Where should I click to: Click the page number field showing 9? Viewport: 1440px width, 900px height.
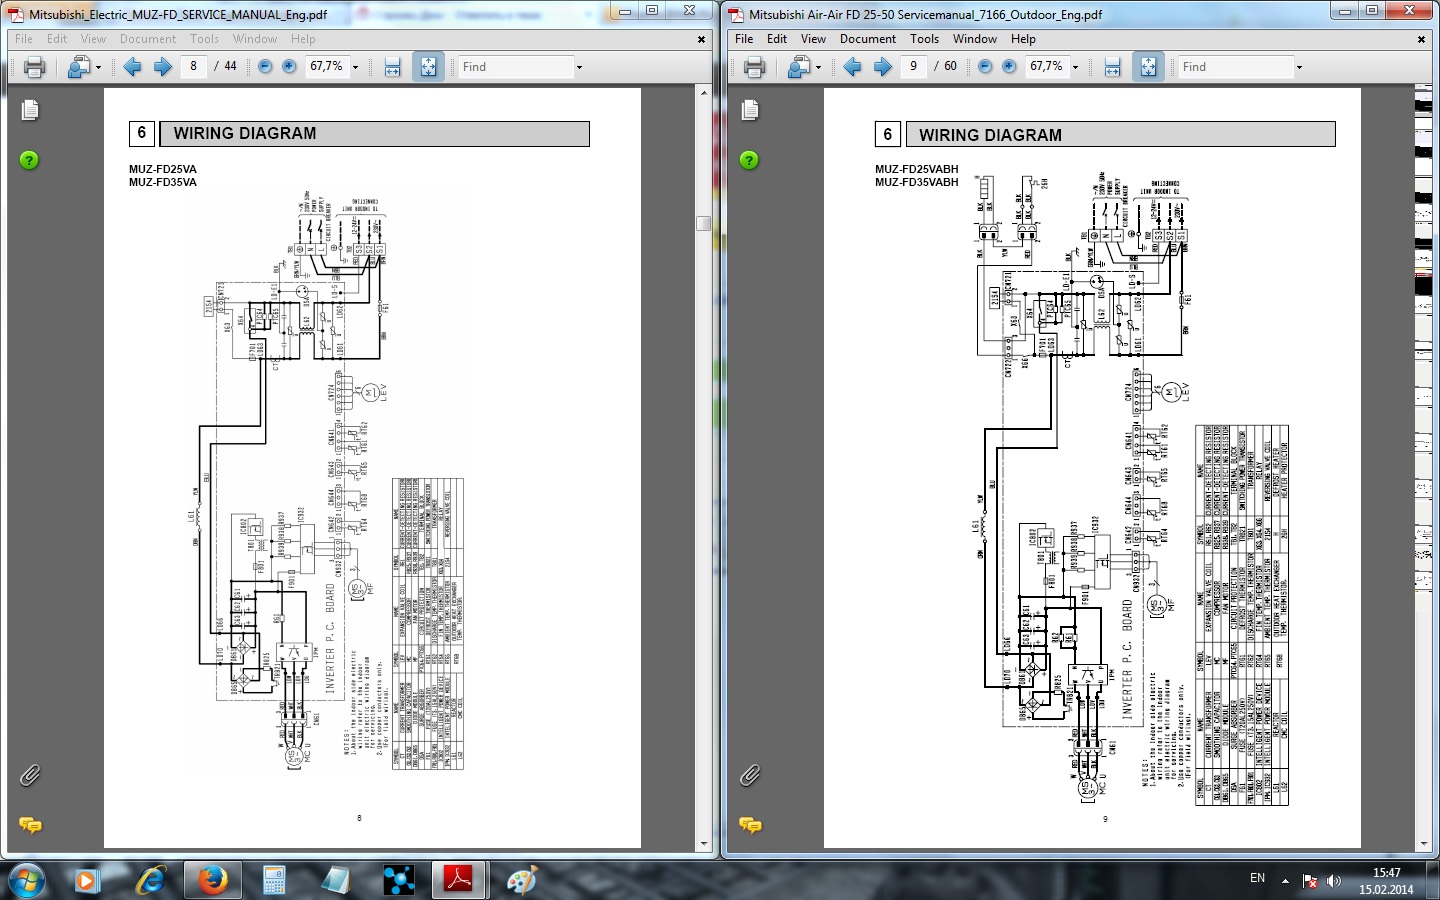pos(913,67)
